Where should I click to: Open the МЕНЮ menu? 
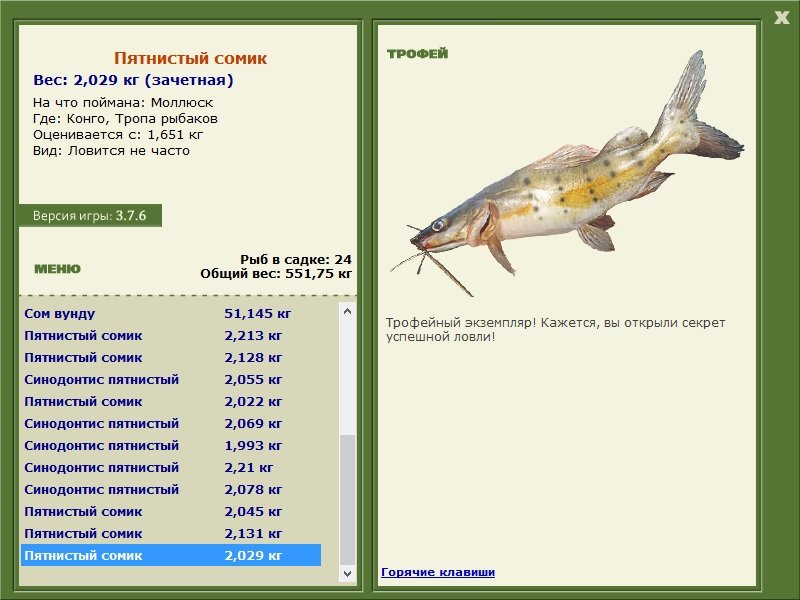click(x=57, y=269)
